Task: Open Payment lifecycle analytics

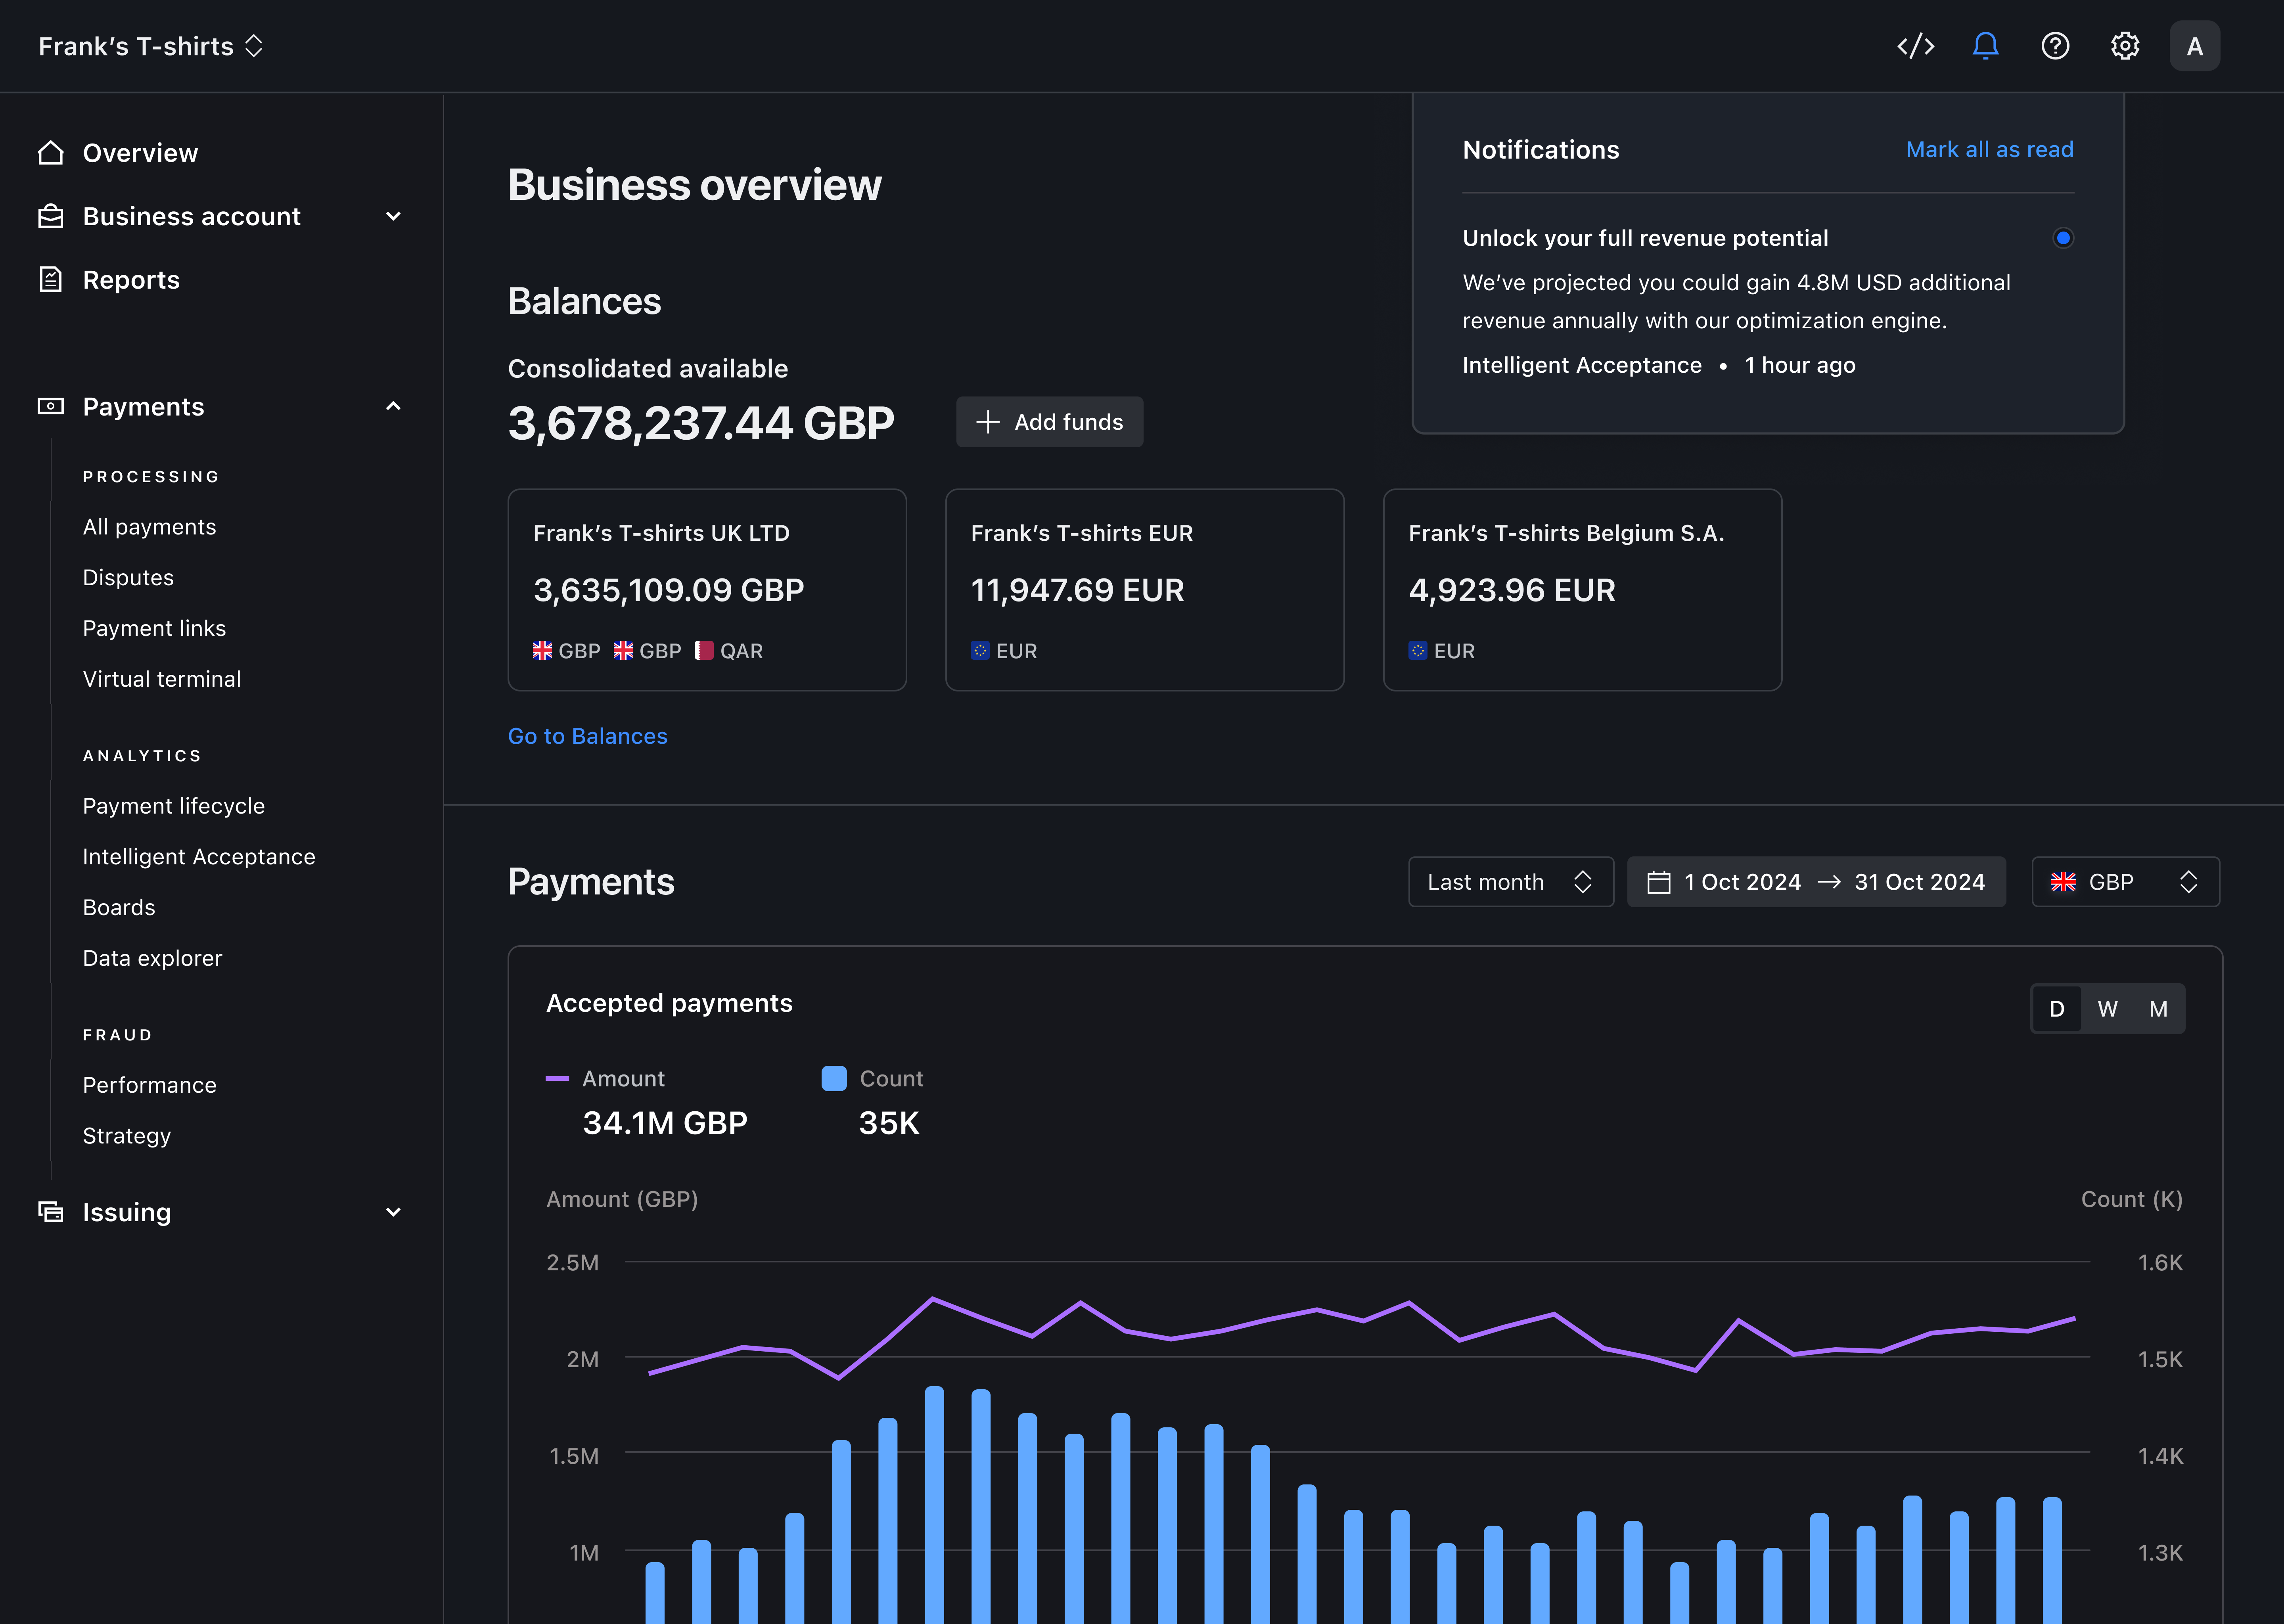Action: point(174,806)
